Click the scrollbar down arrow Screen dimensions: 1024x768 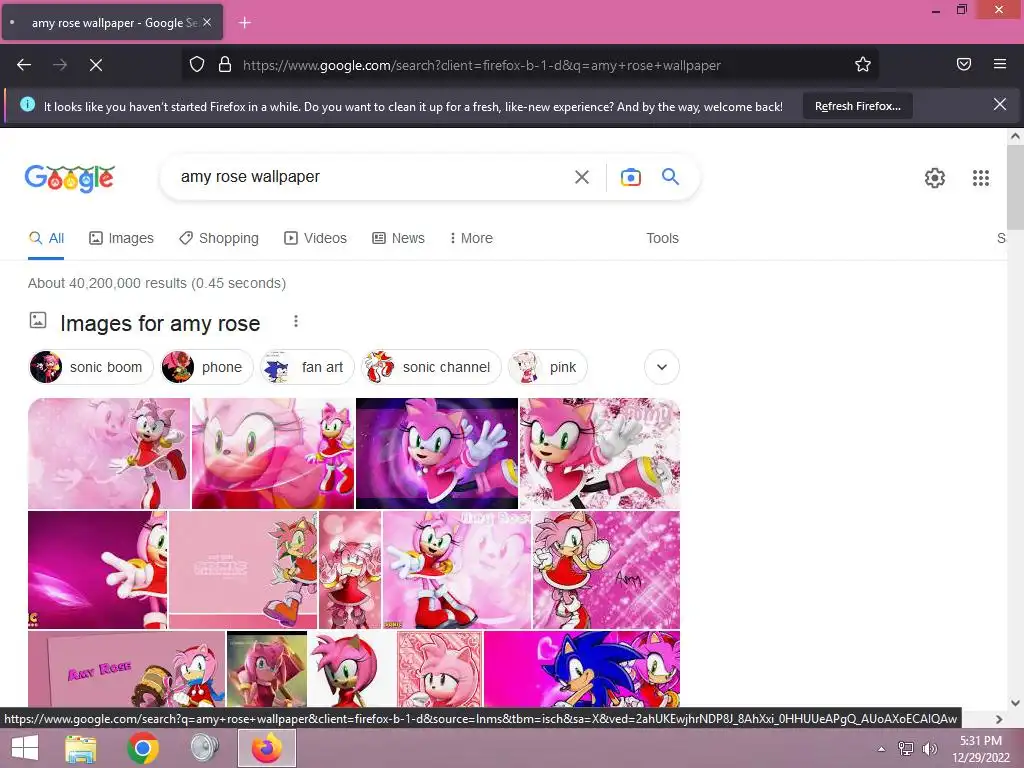pos(1015,703)
